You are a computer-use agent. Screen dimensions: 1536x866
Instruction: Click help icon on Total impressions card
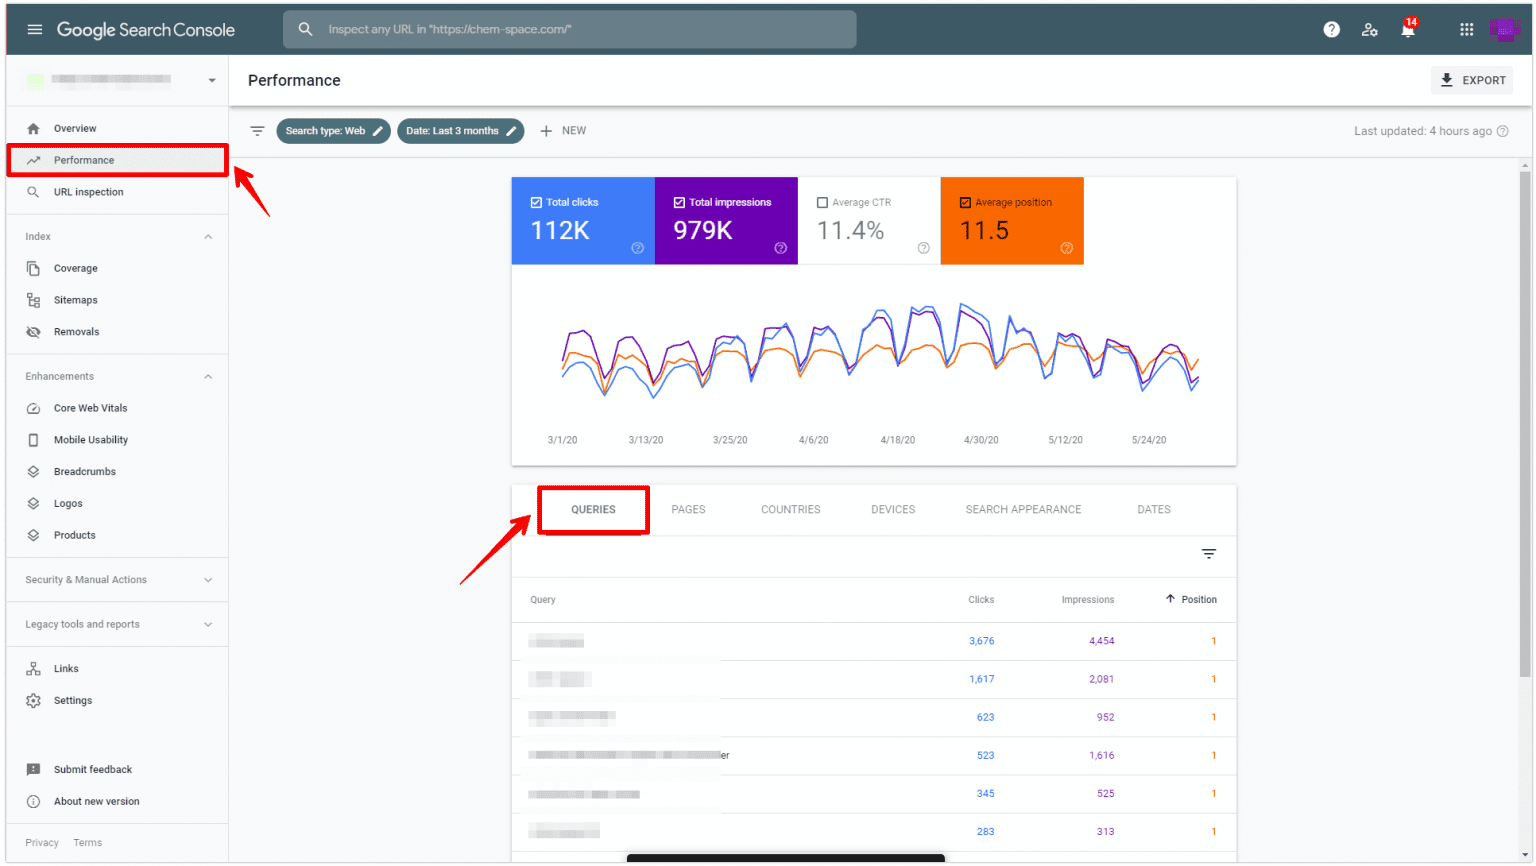780,248
